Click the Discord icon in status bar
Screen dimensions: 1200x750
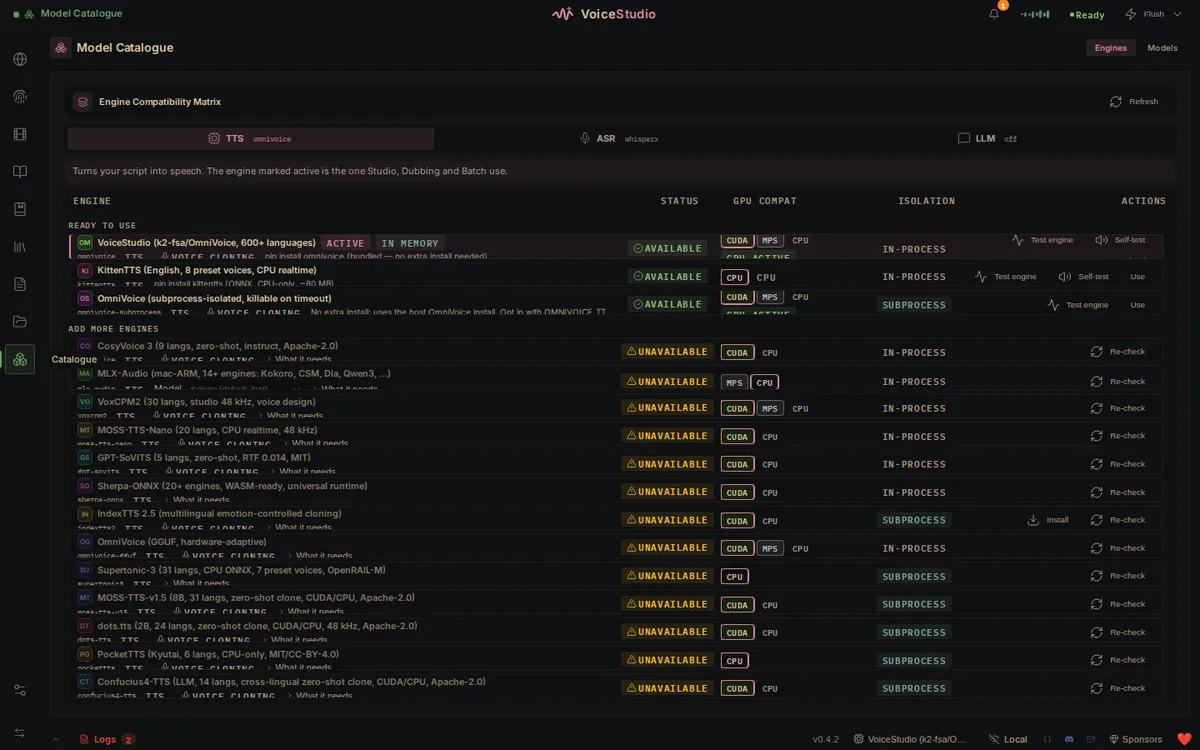click(x=1069, y=739)
